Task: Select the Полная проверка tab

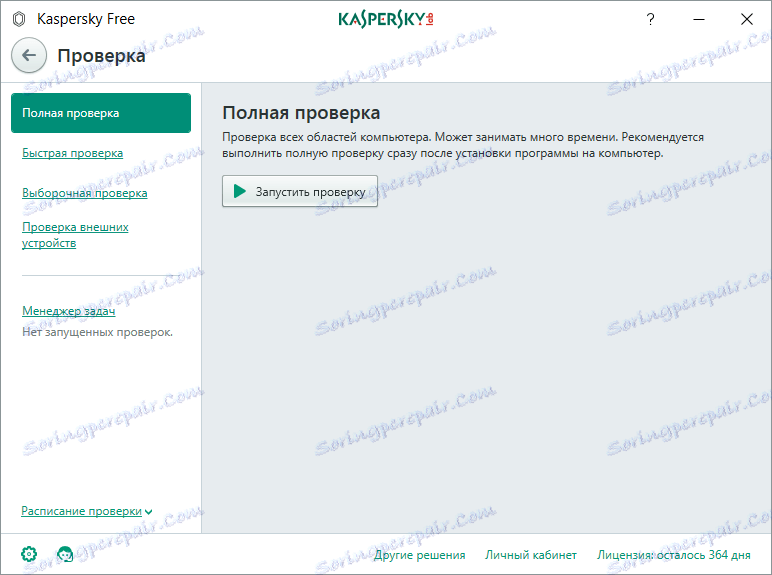Action: (x=101, y=113)
